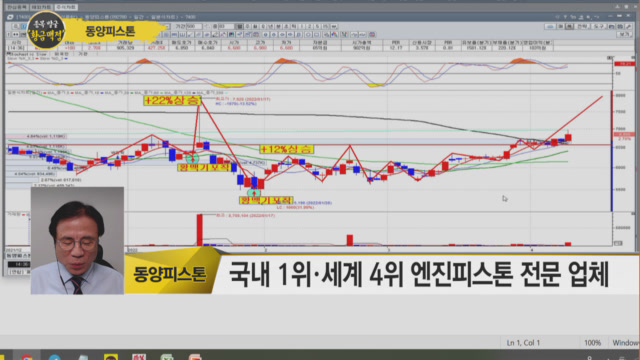Select the 5-minute interval button
The image size is (640, 360).
pyautogui.click(x=318, y=26)
